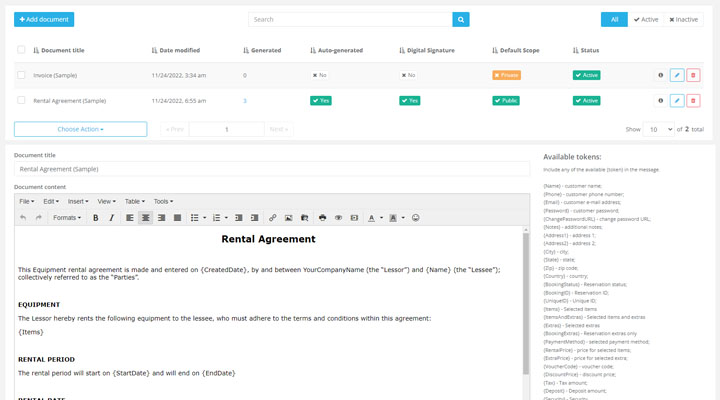Viewport: 720px width, 400px height.
Task: Show all documents with All filter
Action: (x=614, y=19)
